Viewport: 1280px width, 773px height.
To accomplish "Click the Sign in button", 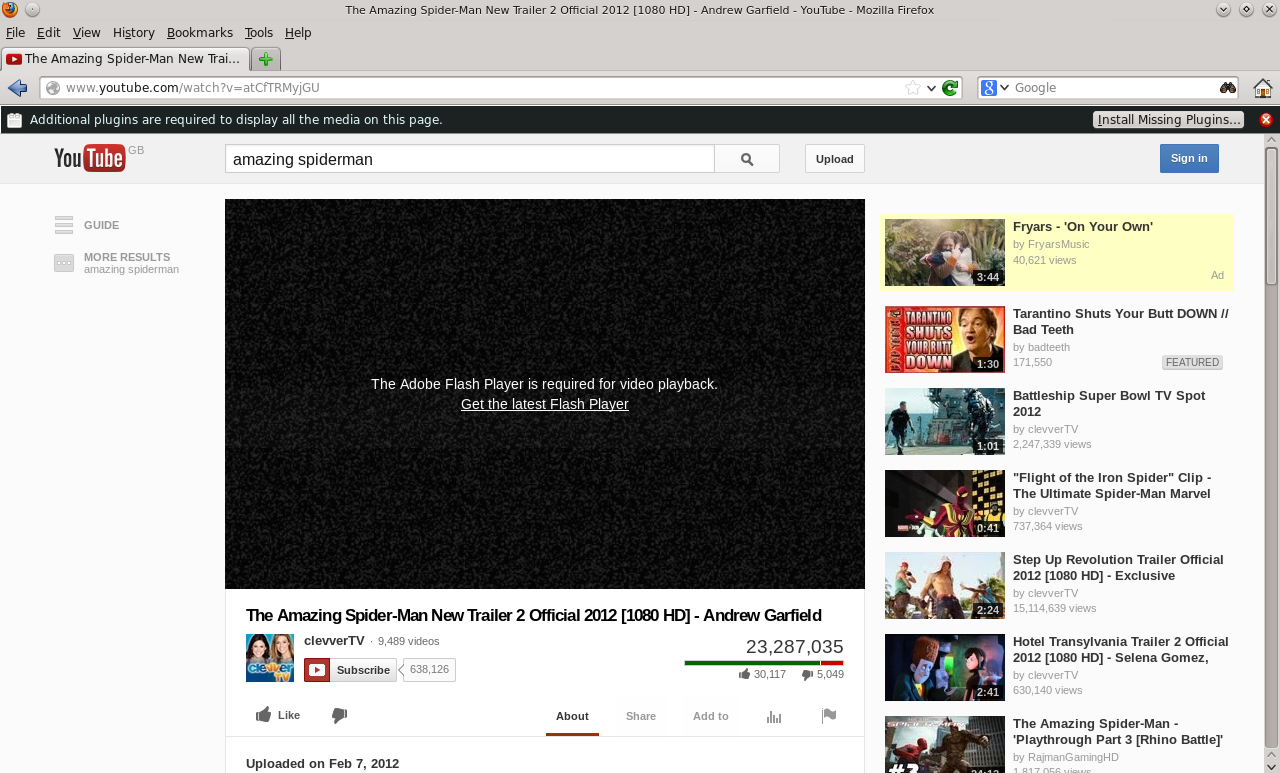I will 1189,158.
